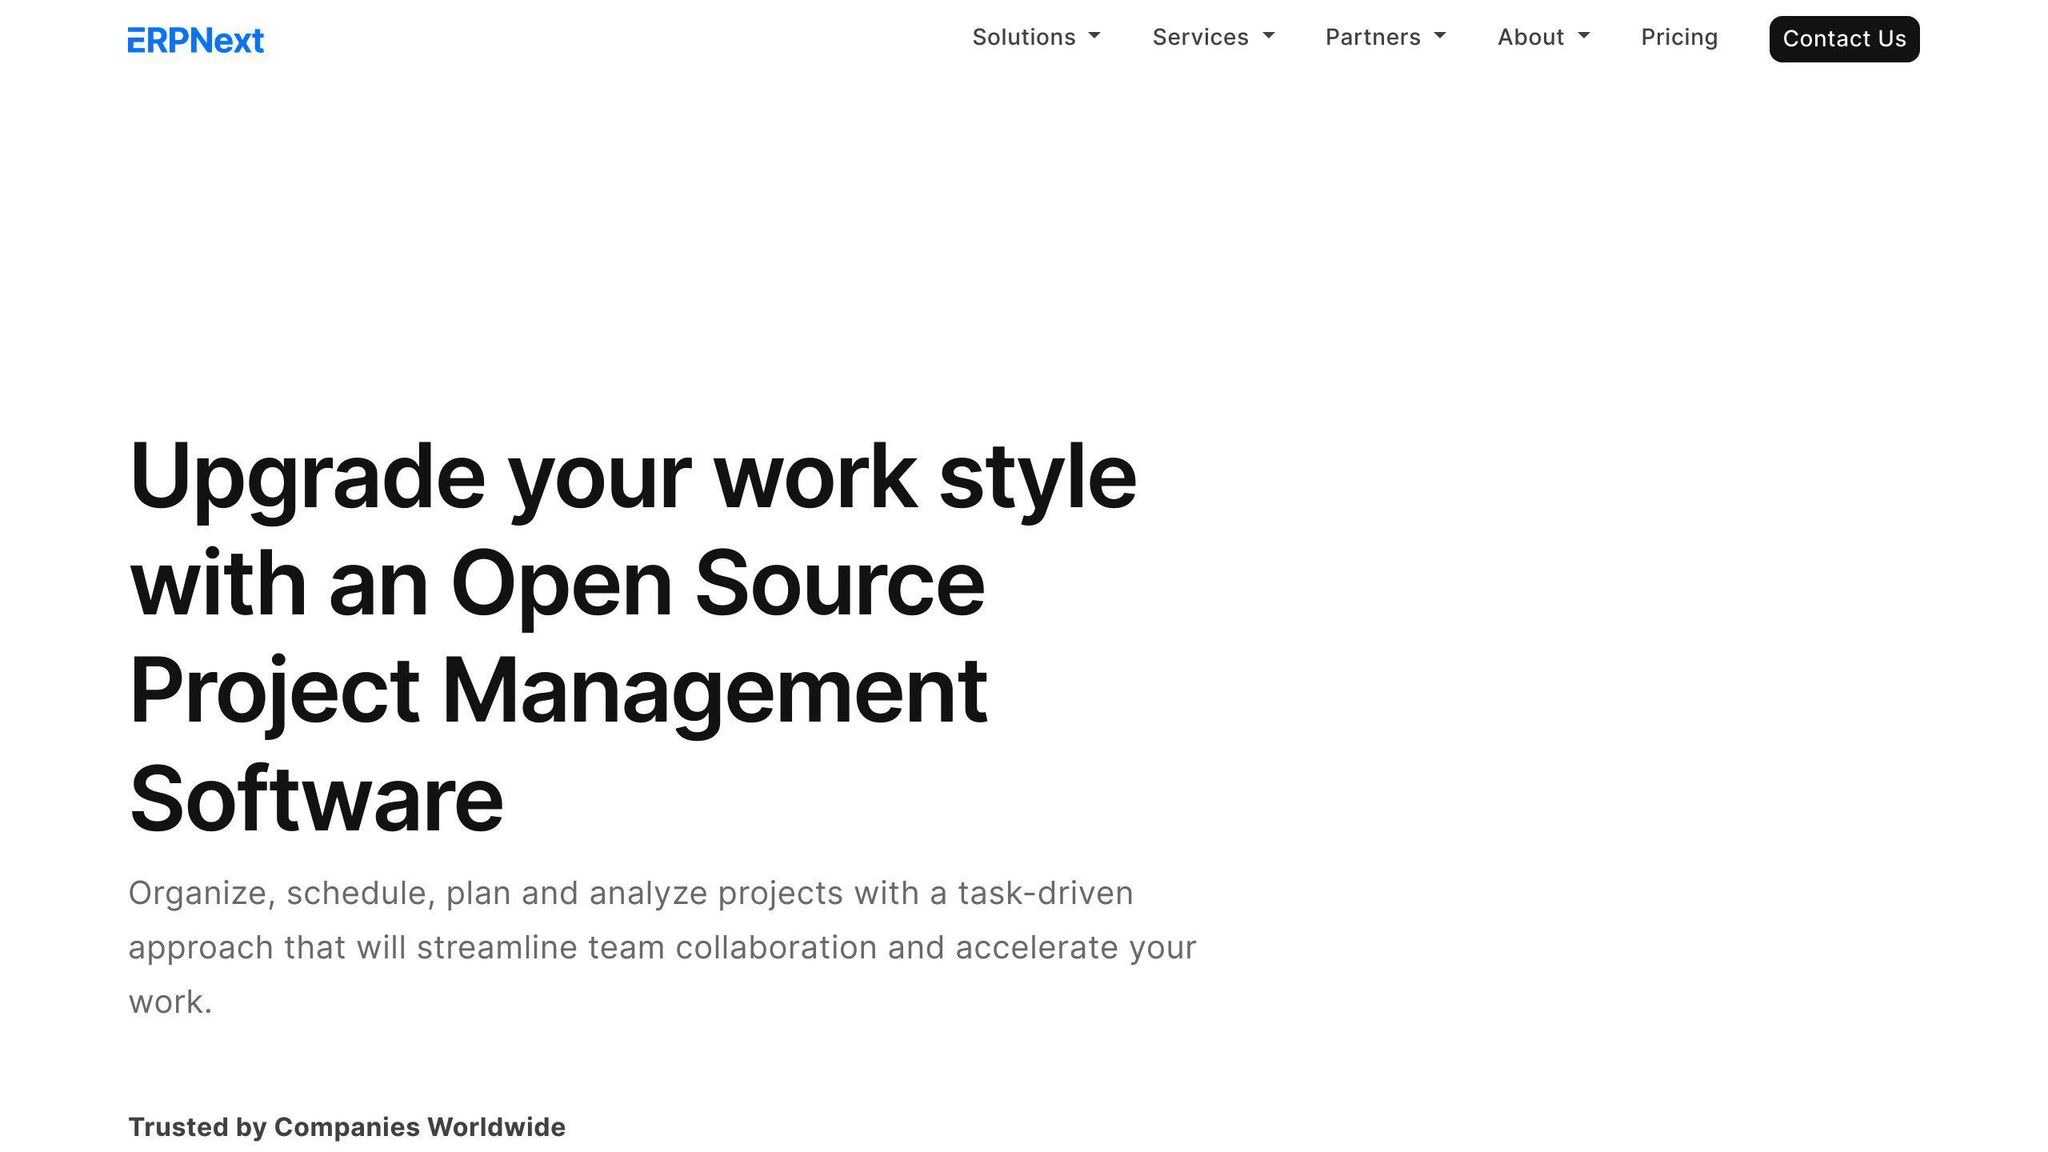The width and height of the screenshot is (2048, 1152).
Task: Click the word 'Software' in the heading
Action: [316, 799]
